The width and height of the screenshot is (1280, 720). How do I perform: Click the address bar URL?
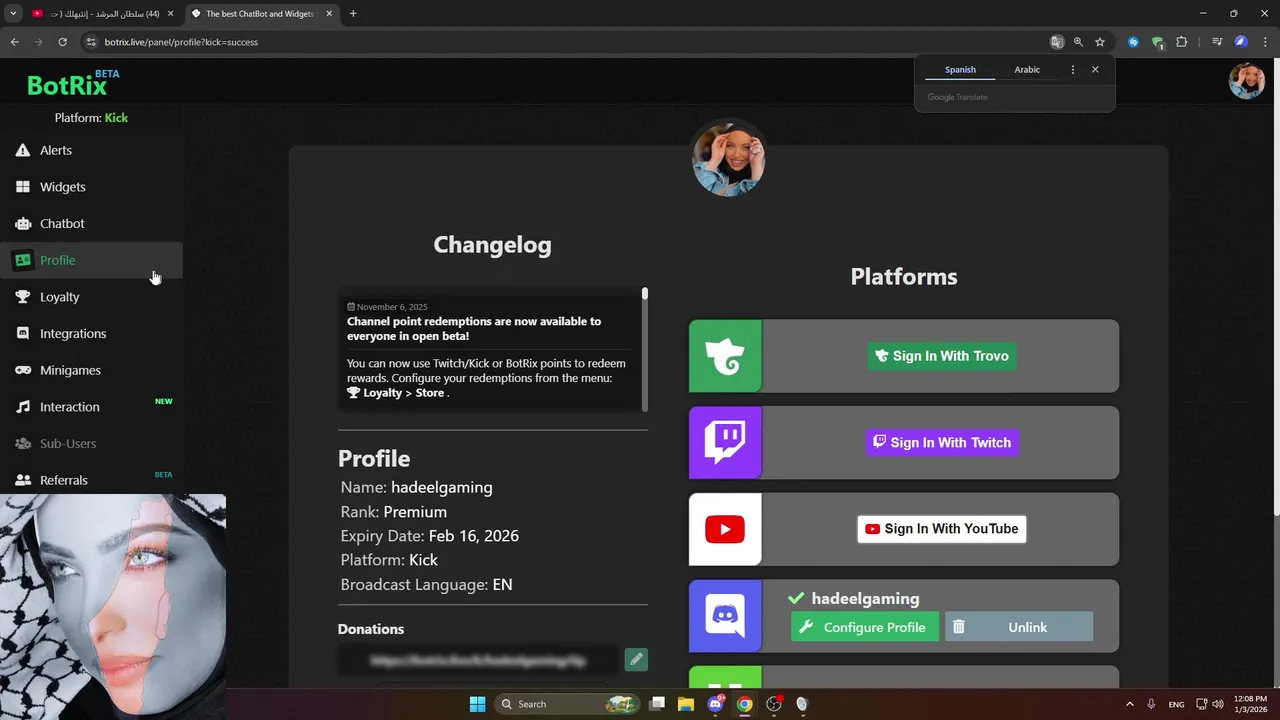point(182,42)
